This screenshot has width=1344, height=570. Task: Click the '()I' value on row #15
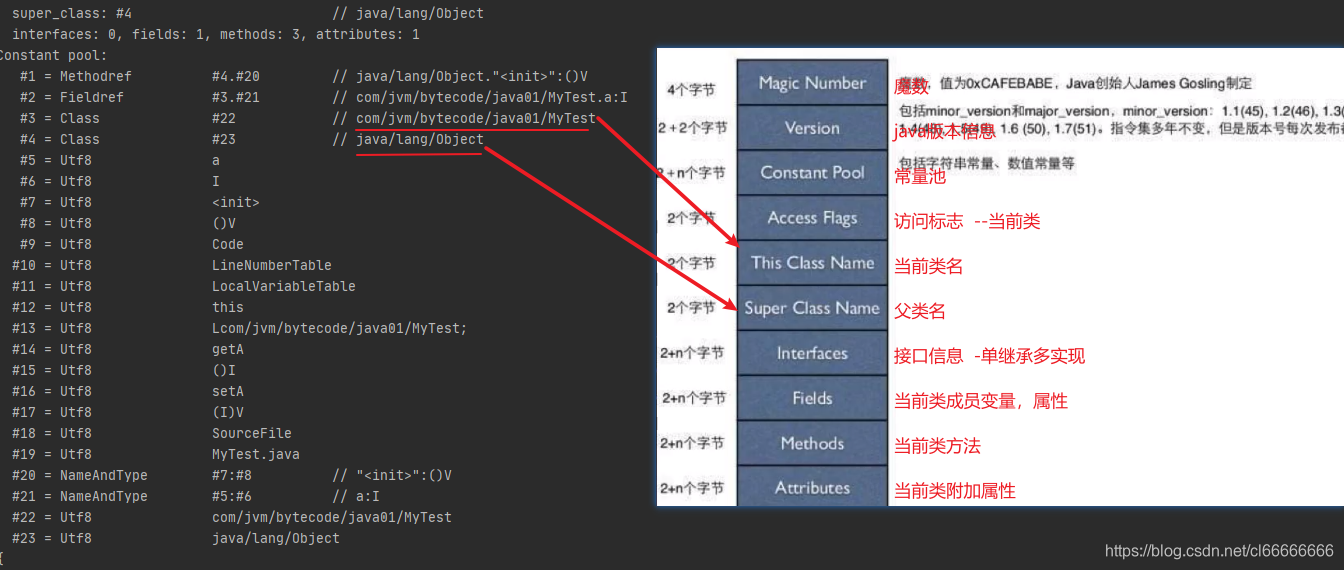pyautogui.click(x=224, y=370)
